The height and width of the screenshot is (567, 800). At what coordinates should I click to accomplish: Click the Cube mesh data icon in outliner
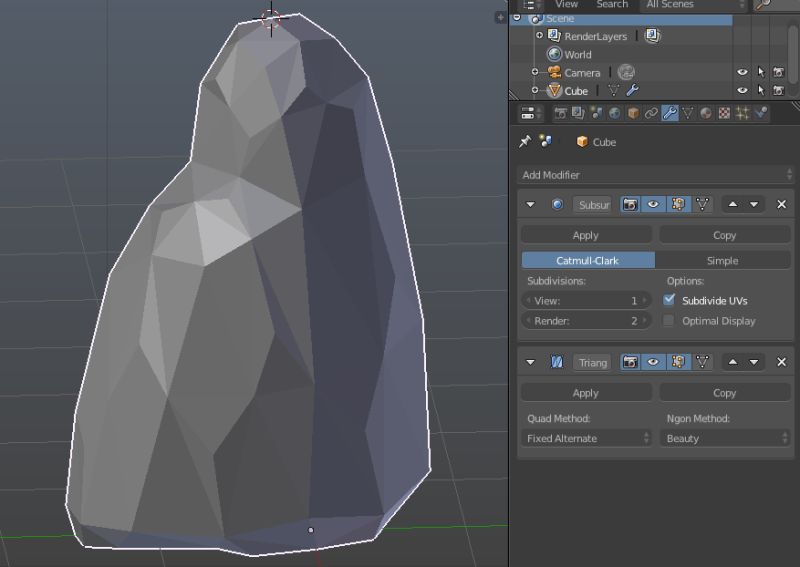(x=614, y=90)
